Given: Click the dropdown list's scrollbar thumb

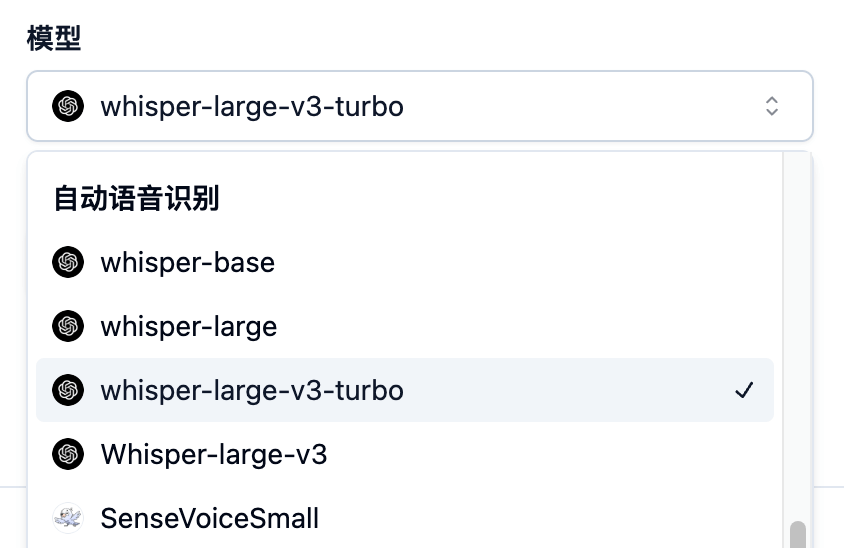Looking at the screenshot, I should point(797,536).
